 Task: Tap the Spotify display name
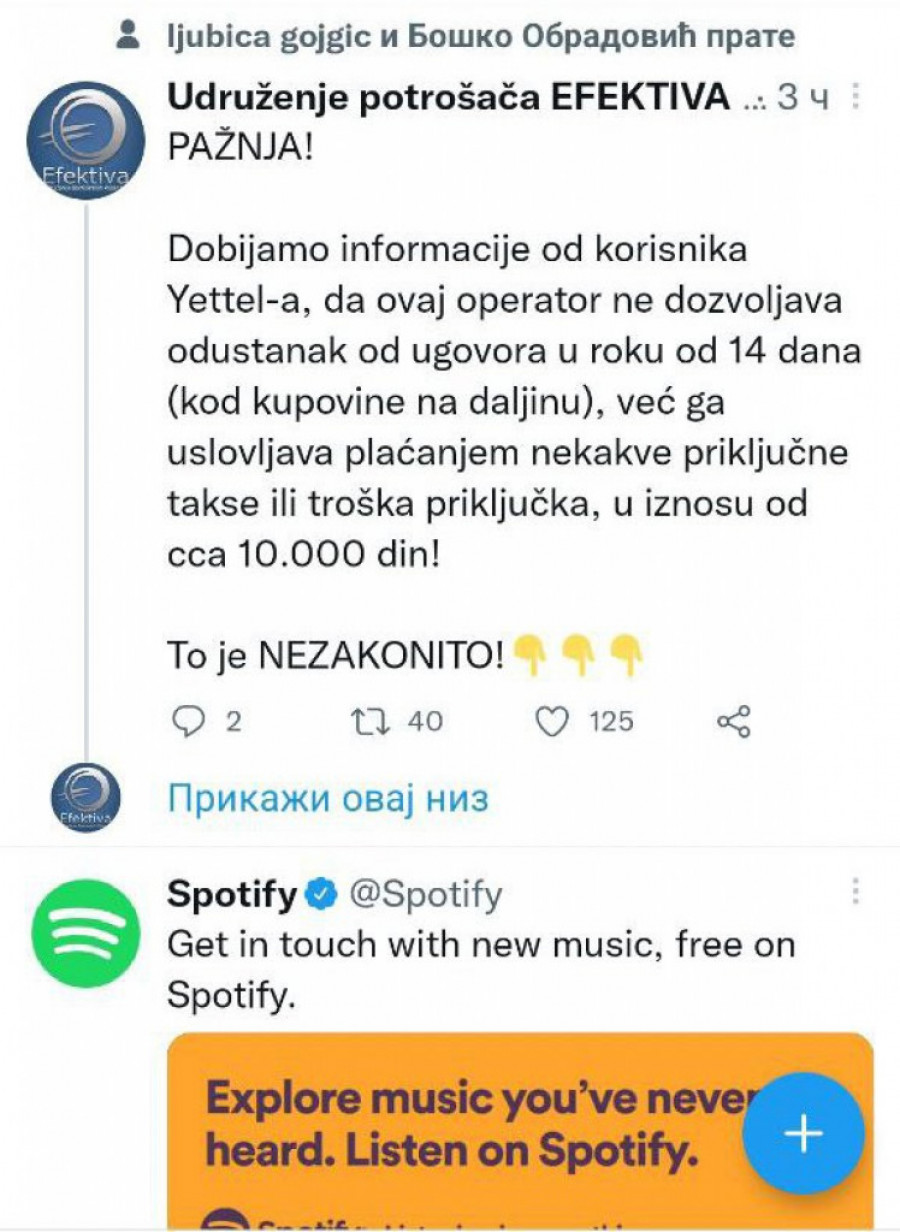click(x=232, y=894)
